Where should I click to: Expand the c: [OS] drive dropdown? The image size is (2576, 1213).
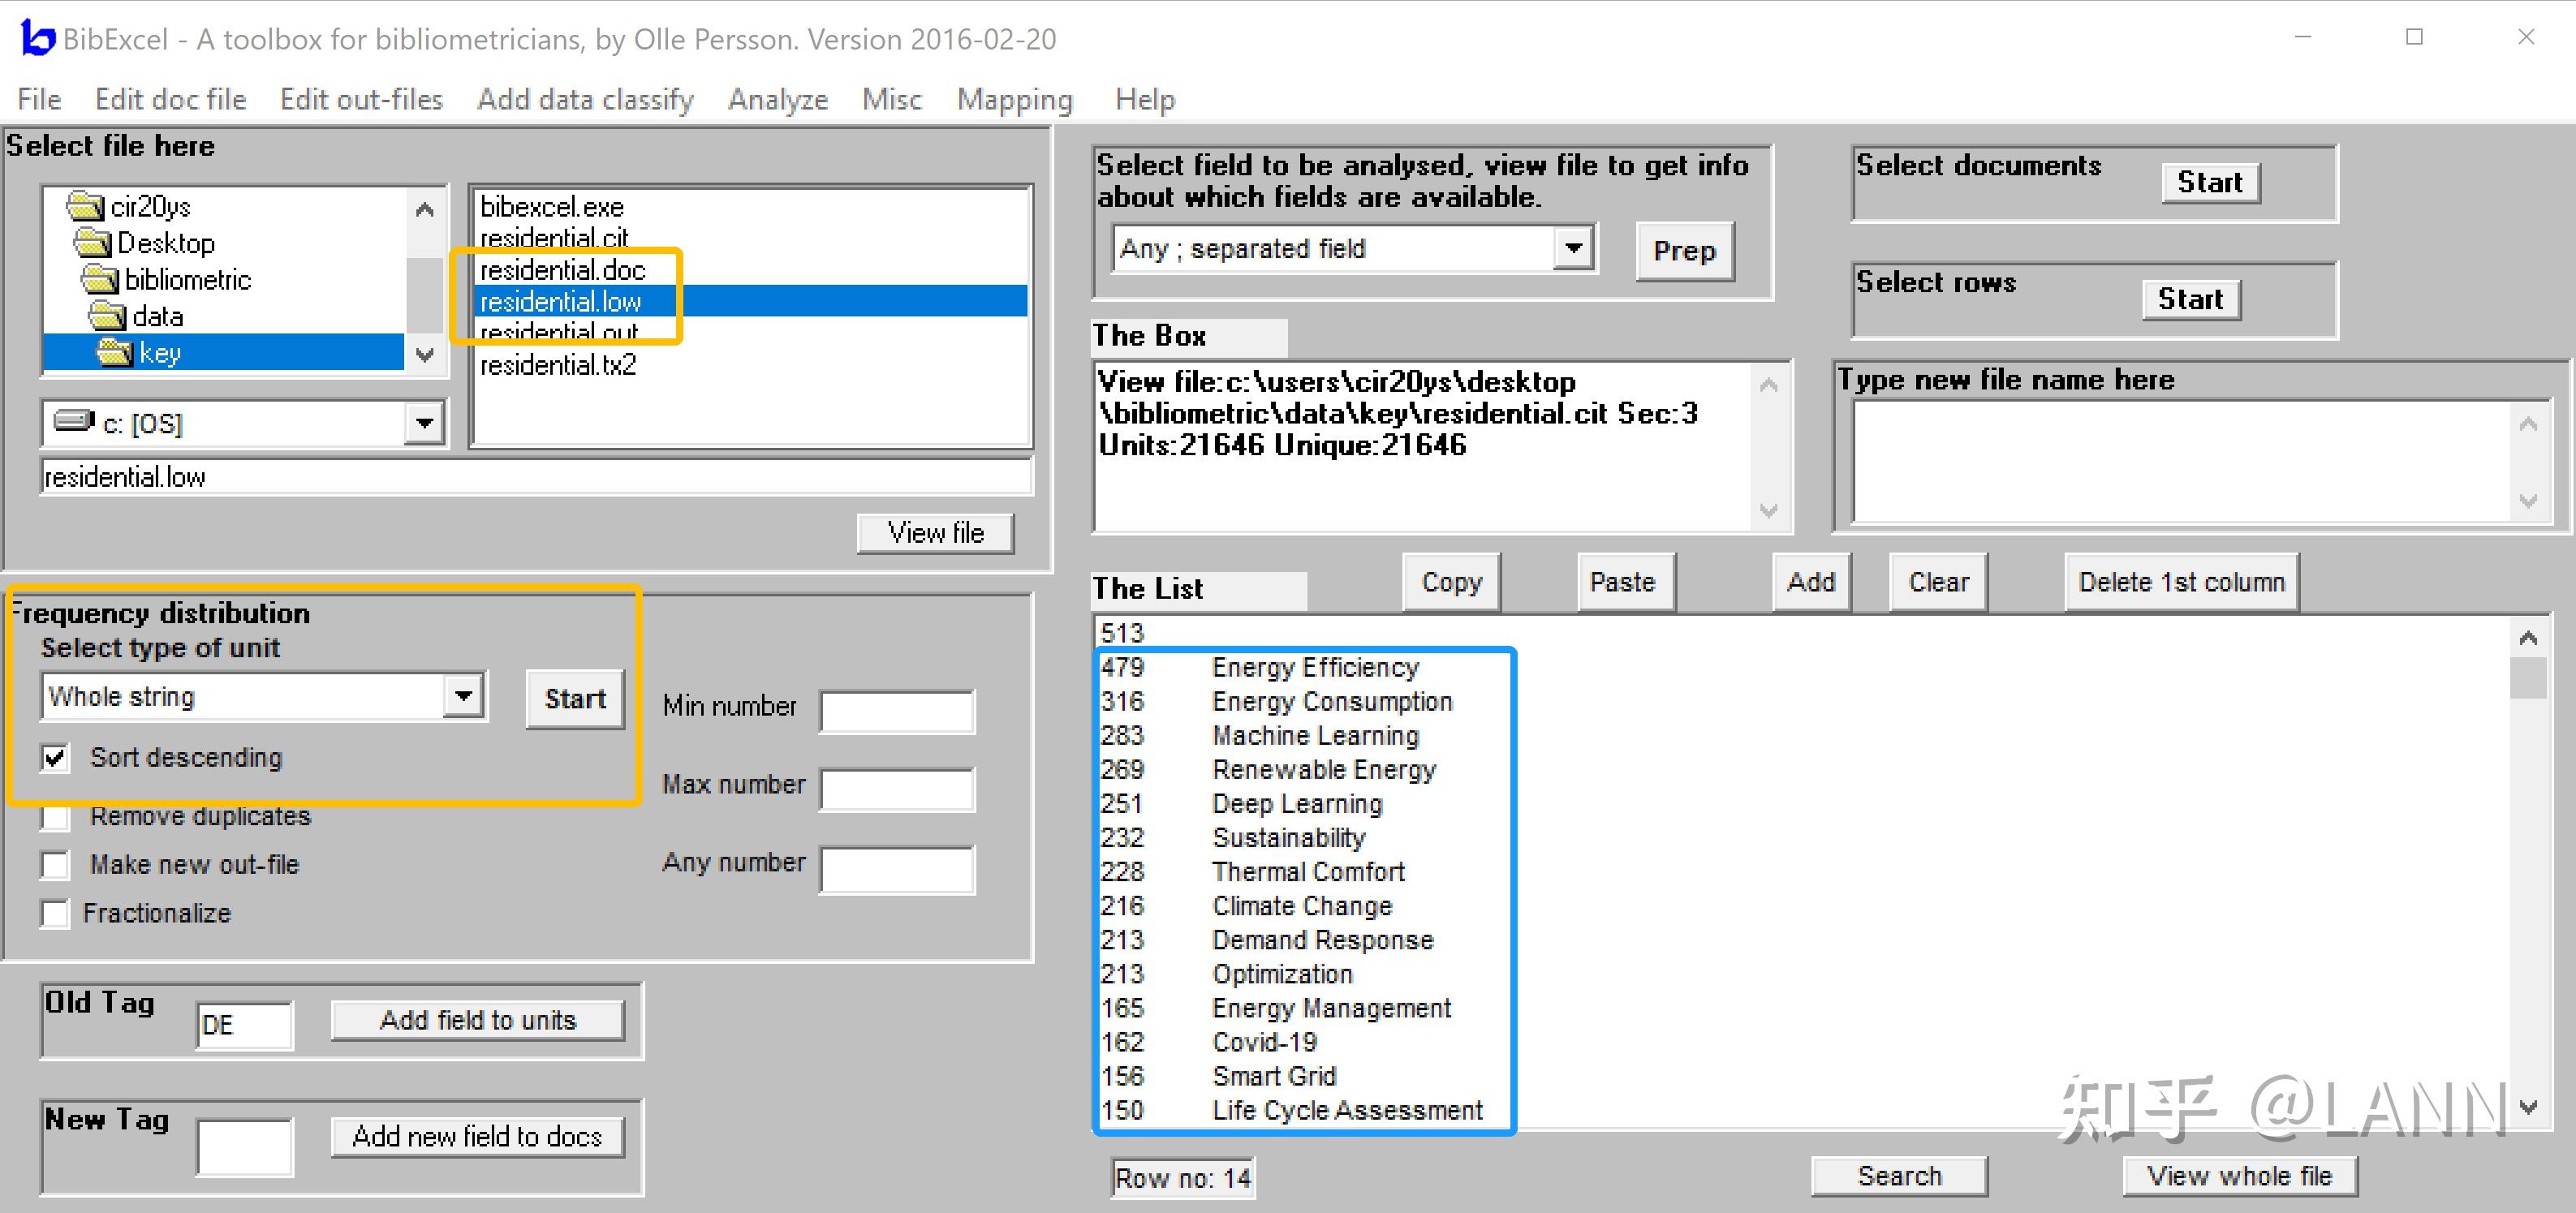(424, 423)
